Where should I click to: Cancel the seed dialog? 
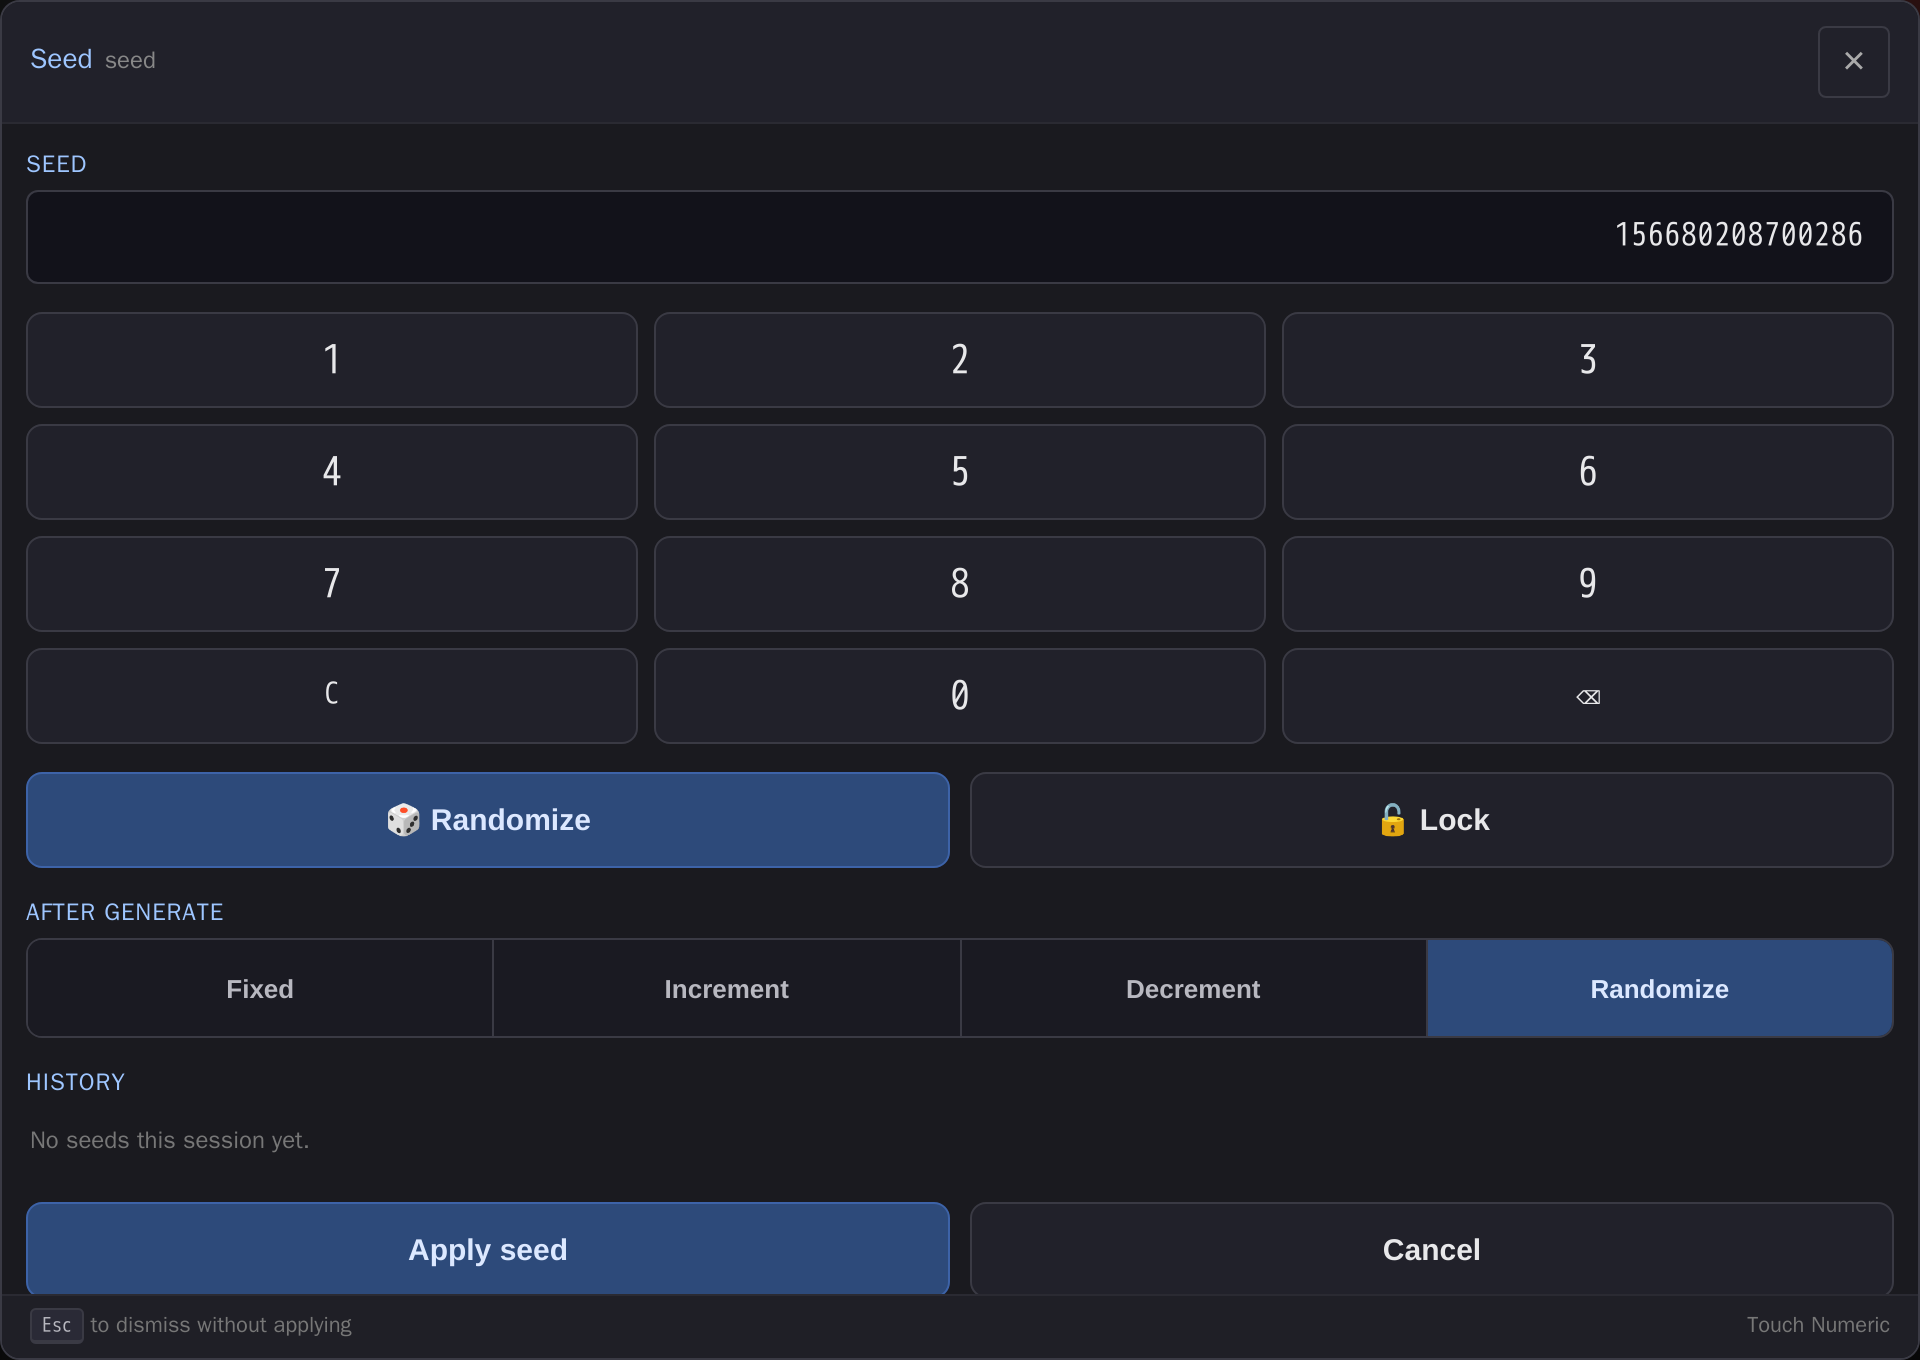1431,1249
